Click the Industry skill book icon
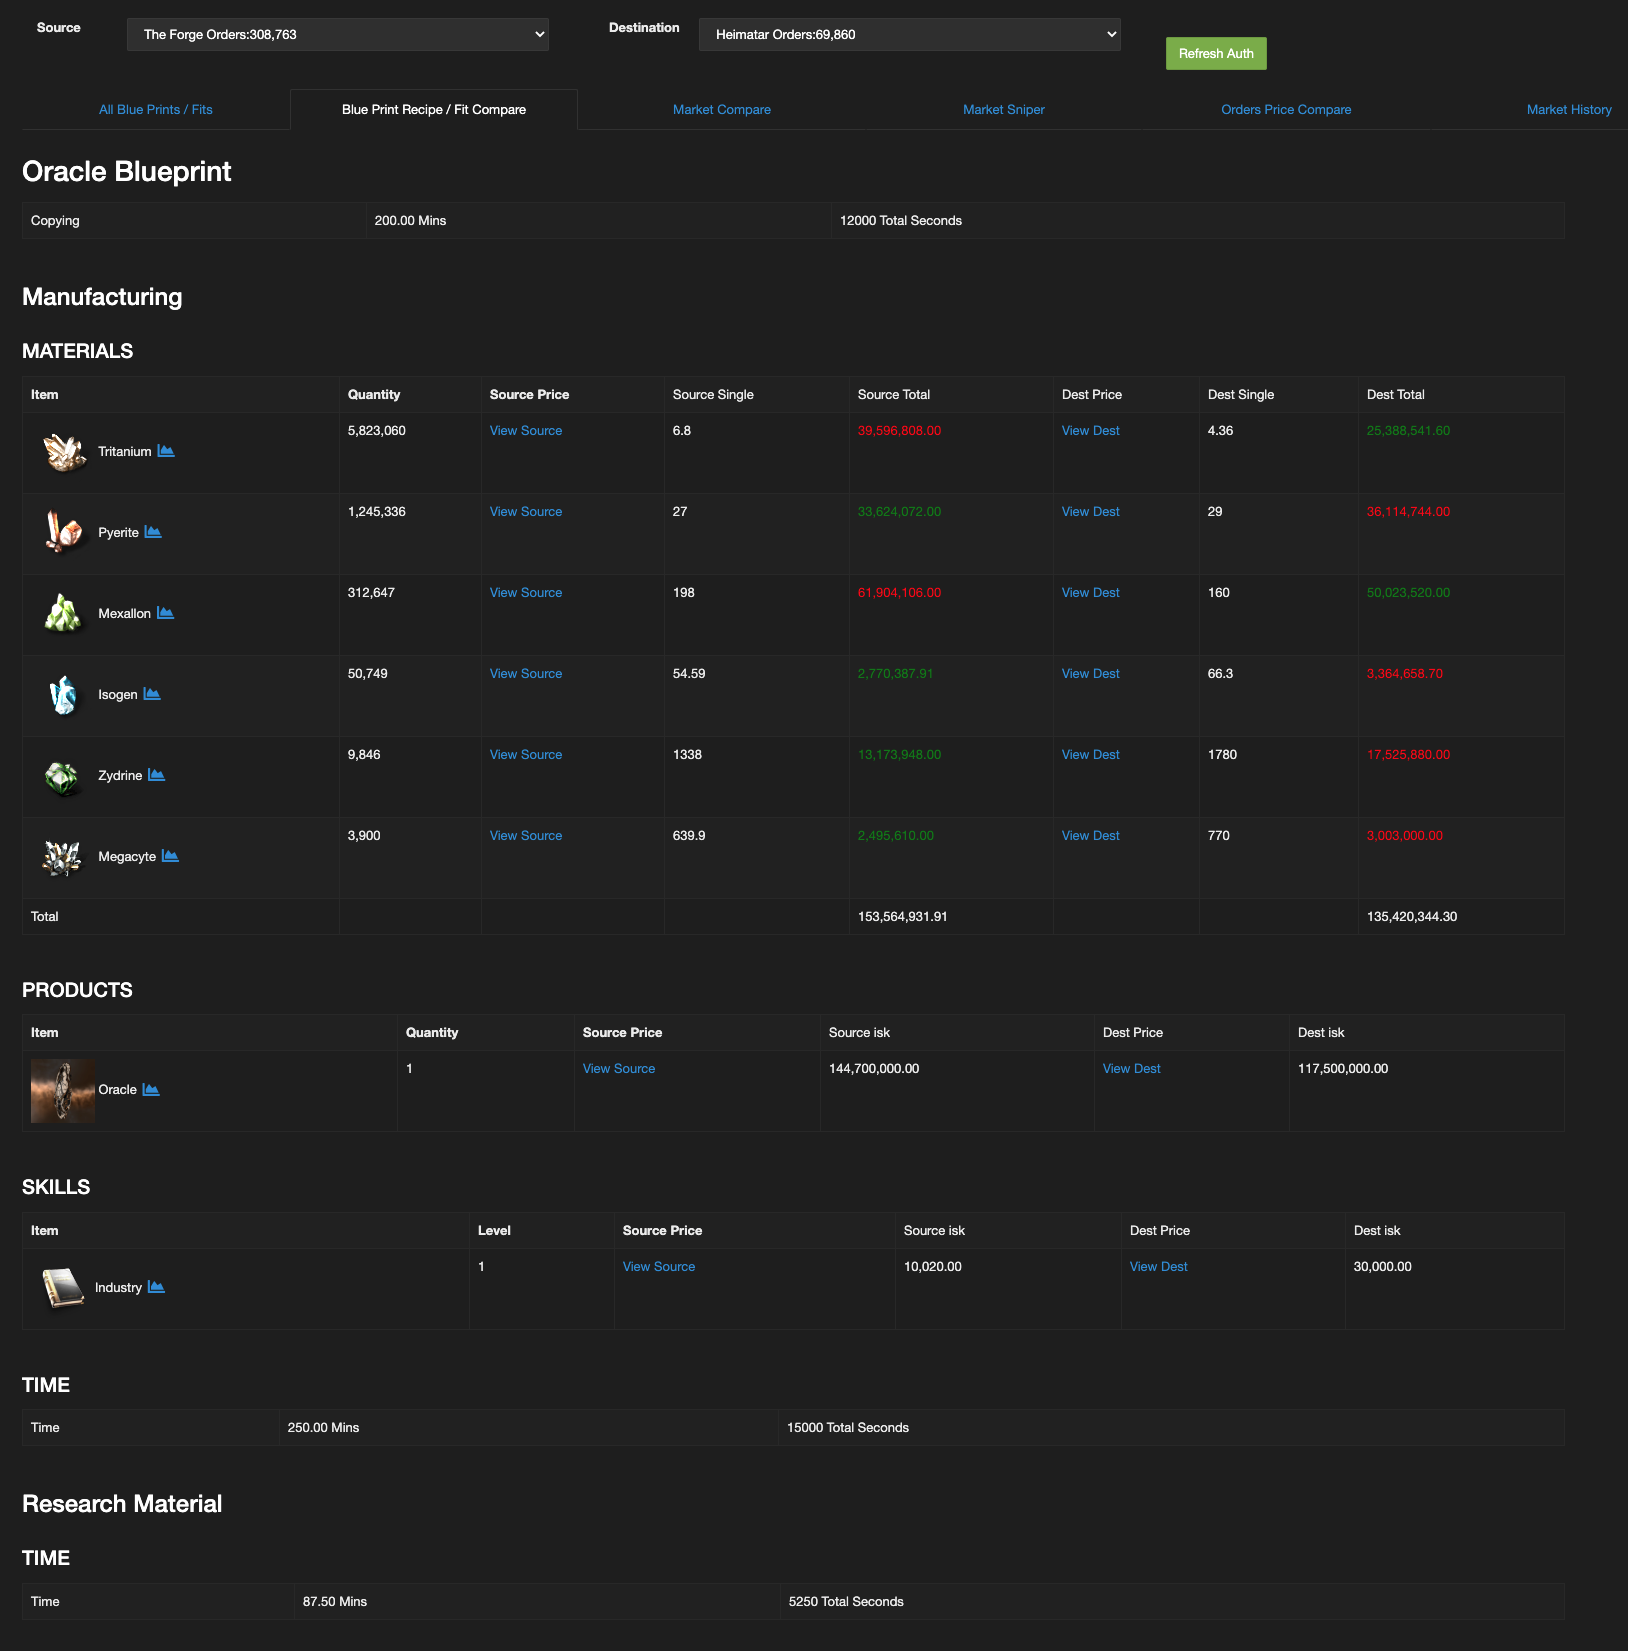This screenshot has height=1651, width=1628. tap(64, 1287)
